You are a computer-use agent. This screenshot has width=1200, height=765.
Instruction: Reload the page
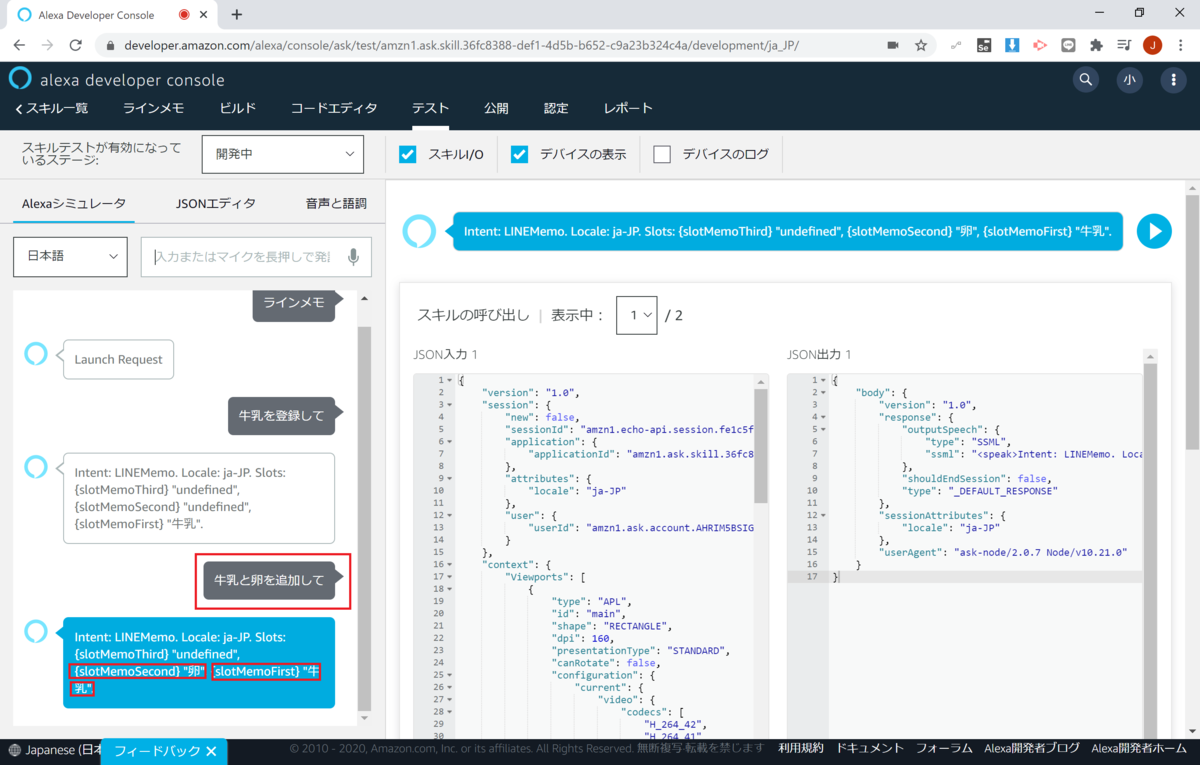point(75,45)
